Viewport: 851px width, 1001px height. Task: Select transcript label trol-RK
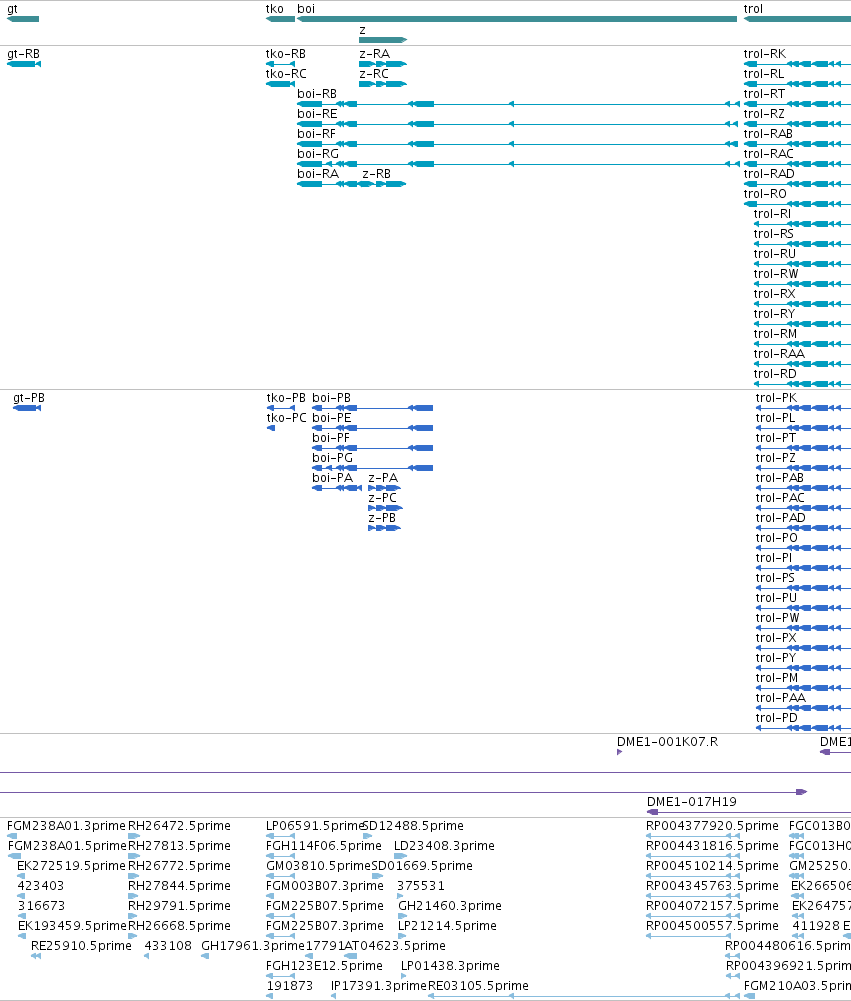765,54
